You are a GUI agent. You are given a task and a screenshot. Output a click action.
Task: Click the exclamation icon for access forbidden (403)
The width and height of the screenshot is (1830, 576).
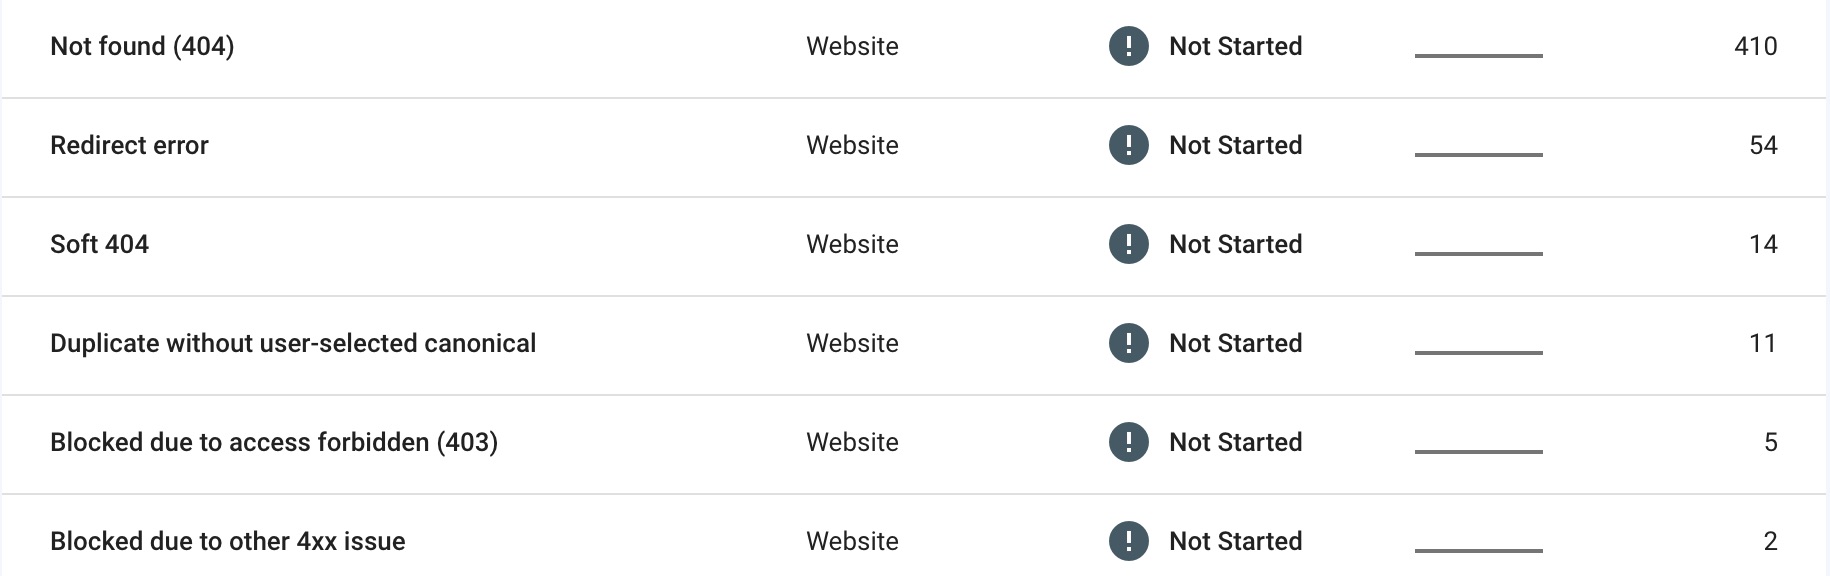pos(1128,442)
